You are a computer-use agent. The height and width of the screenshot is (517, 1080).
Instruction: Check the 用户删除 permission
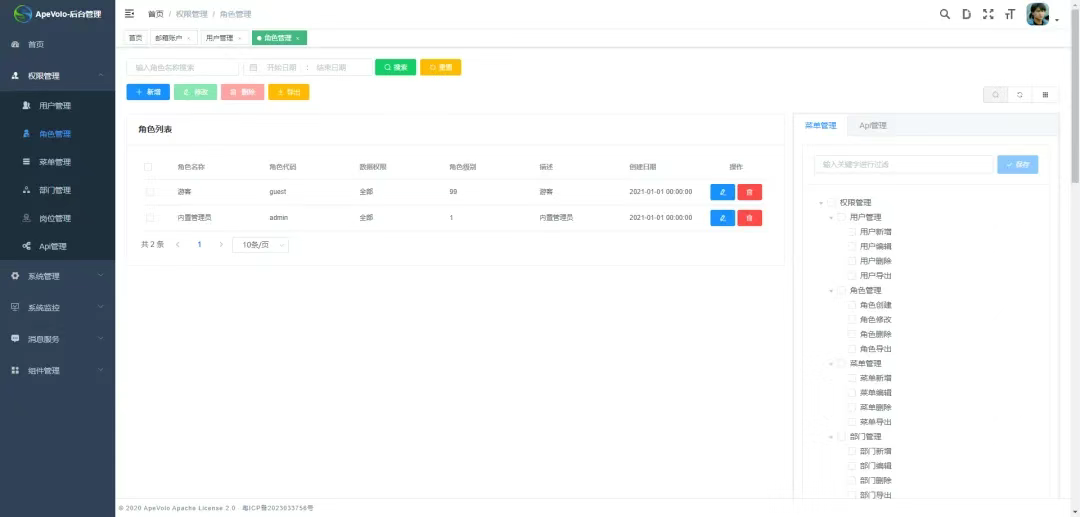[x=852, y=261]
